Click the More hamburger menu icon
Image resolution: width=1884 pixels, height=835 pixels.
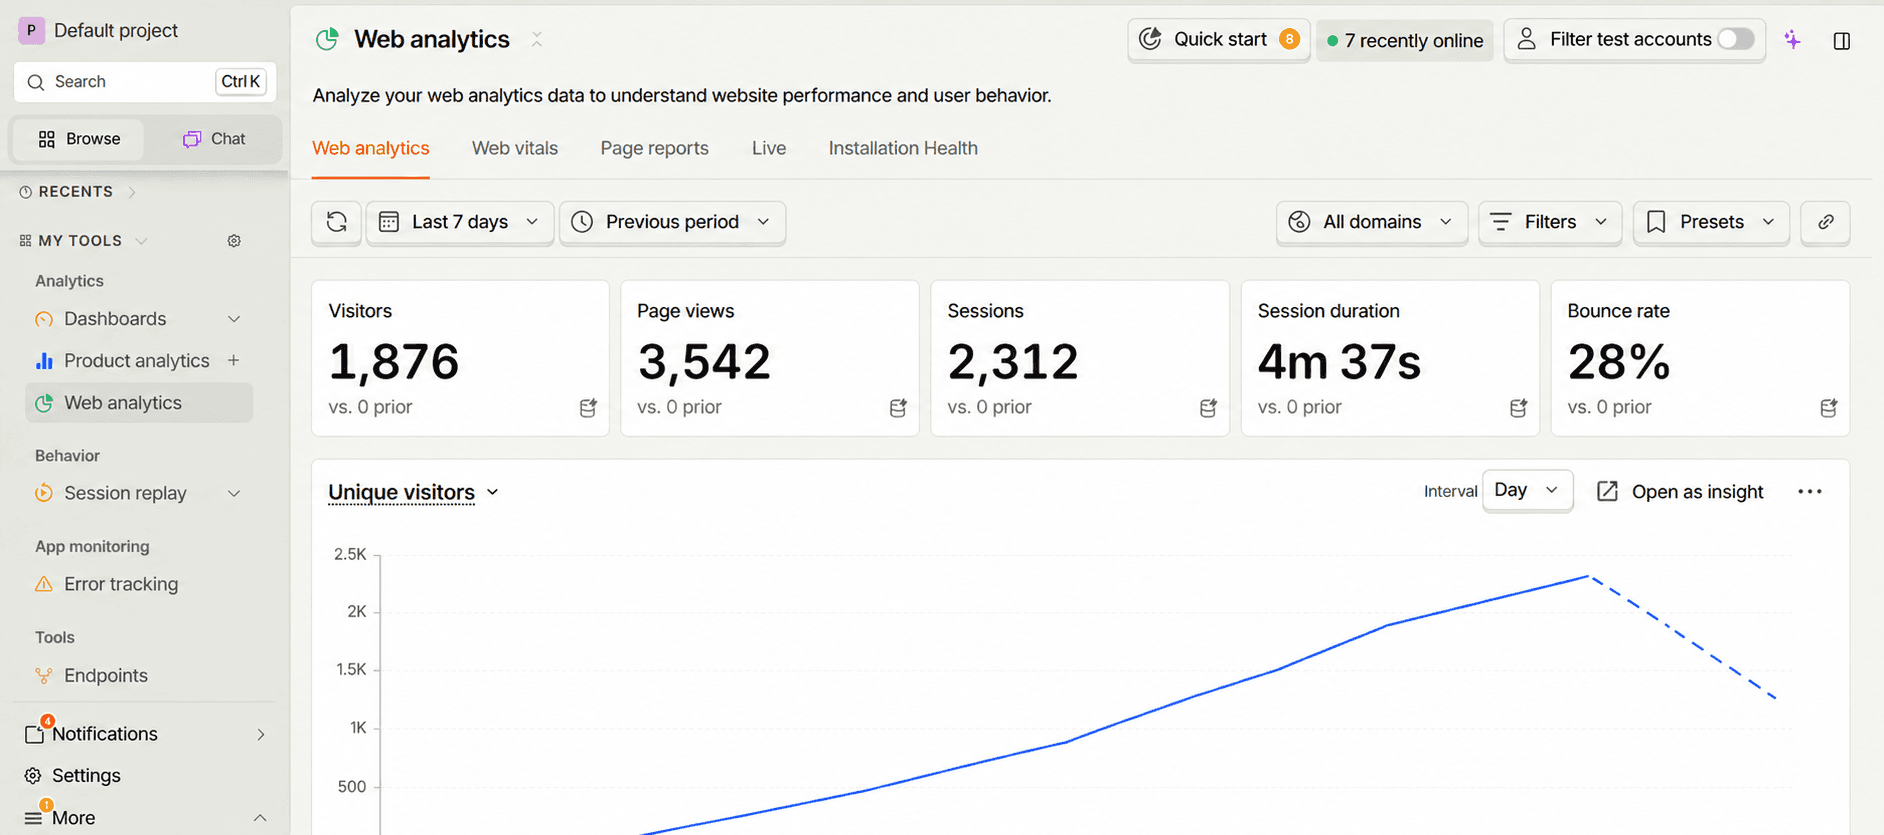coord(33,817)
